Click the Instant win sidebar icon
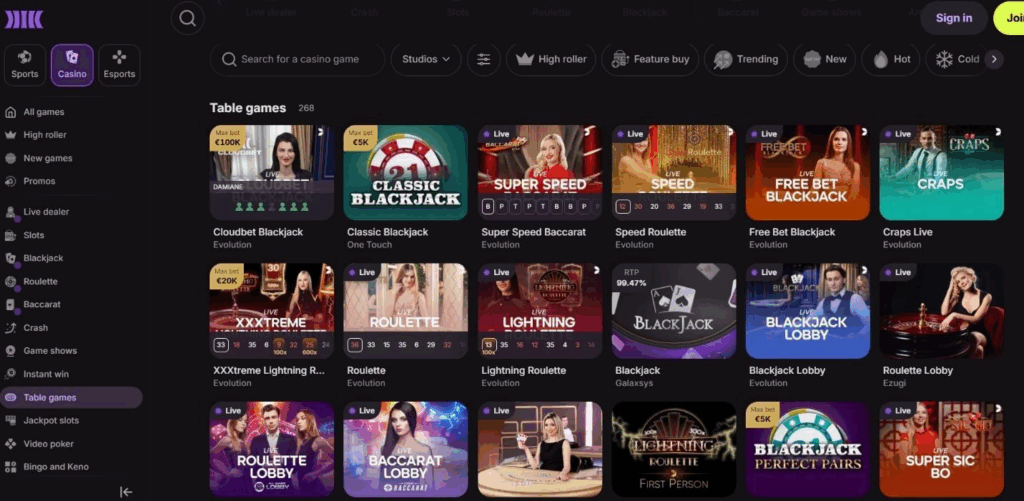This screenshot has height=501, width=1024. [10, 374]
